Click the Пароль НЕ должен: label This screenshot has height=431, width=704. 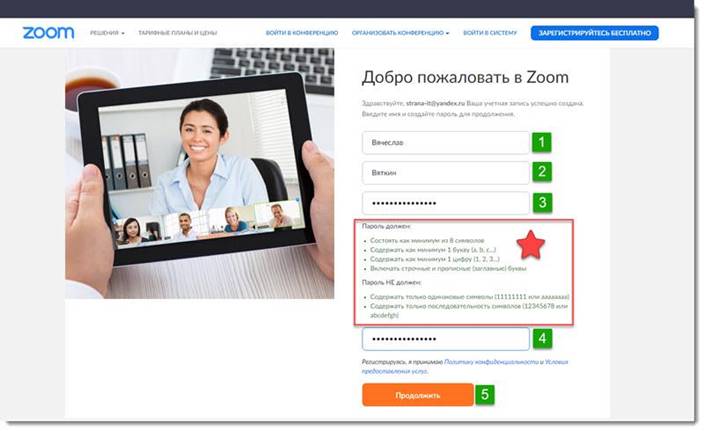(392, 282)
